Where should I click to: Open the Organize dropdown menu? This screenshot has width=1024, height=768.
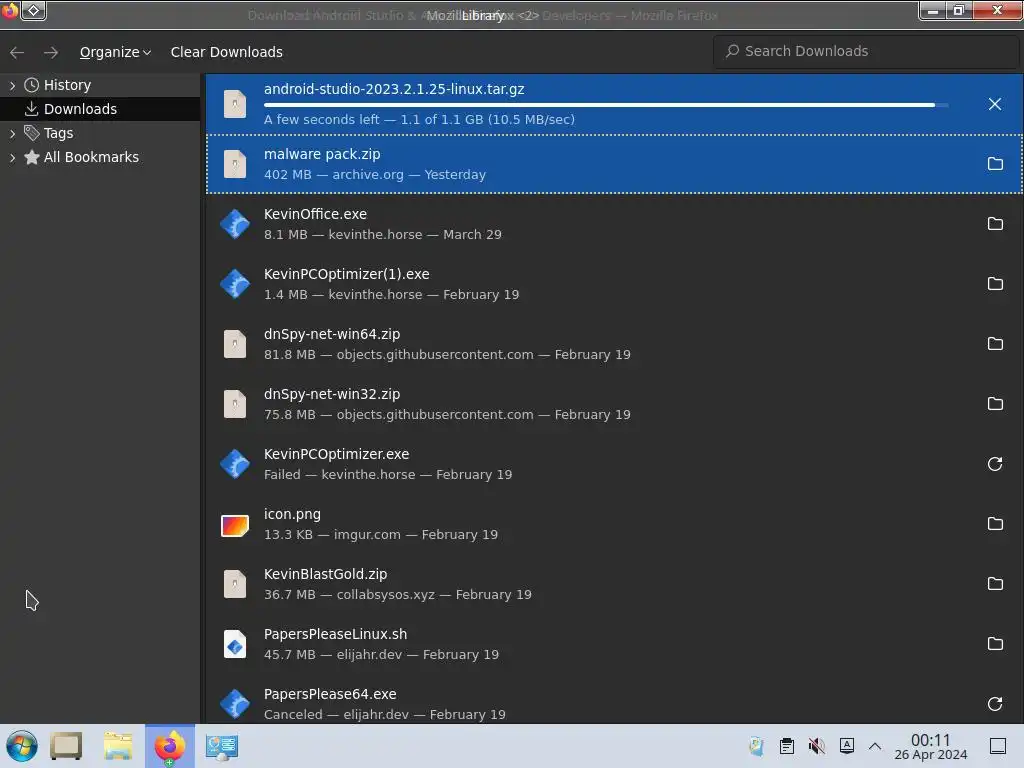click(115, 52)
